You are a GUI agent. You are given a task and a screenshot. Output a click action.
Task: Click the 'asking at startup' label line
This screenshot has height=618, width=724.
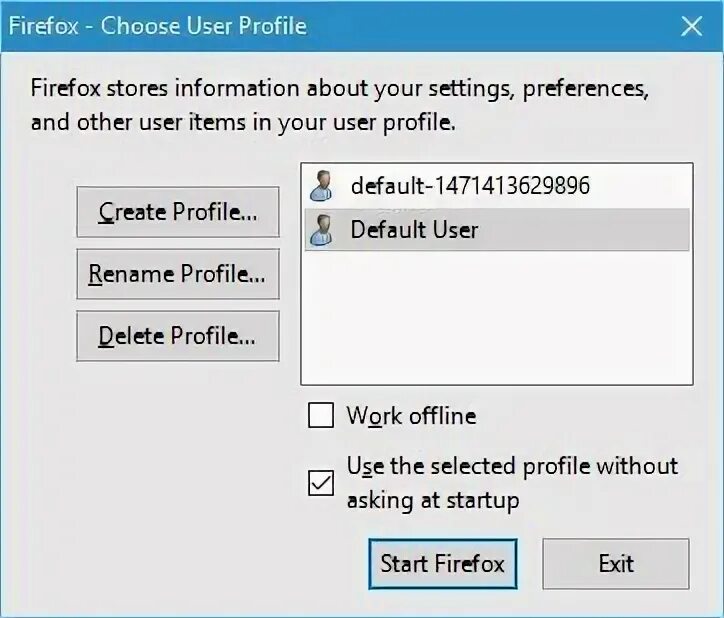pos(433,501)
